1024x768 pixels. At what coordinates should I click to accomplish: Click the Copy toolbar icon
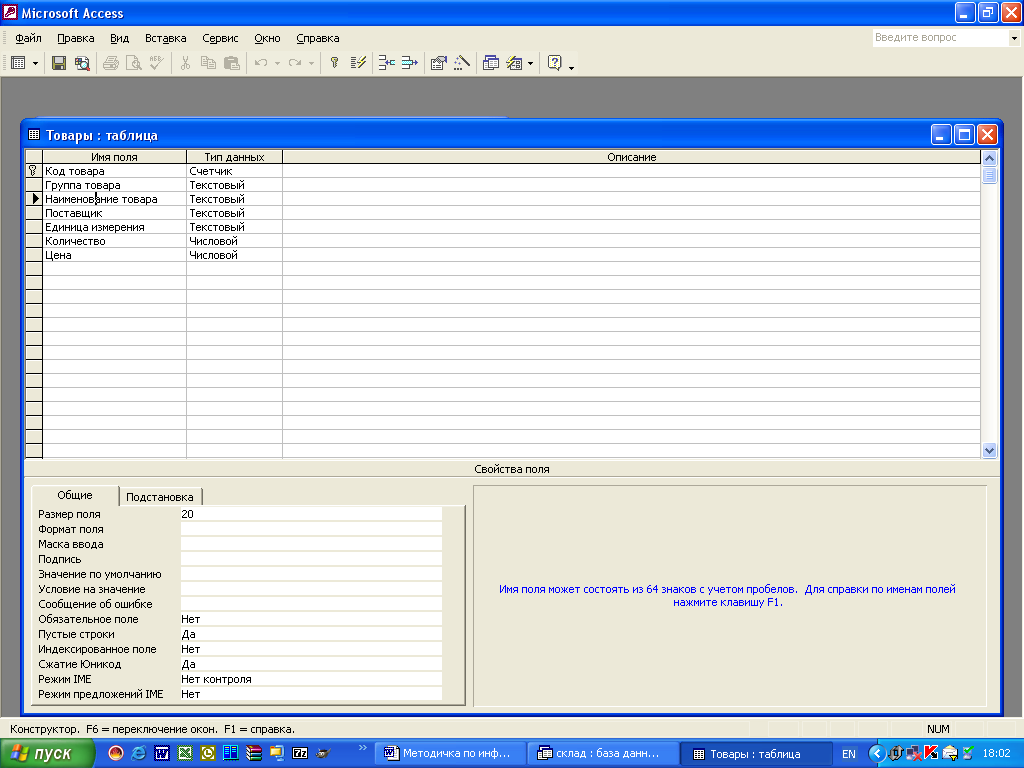(x=208, y=63)
